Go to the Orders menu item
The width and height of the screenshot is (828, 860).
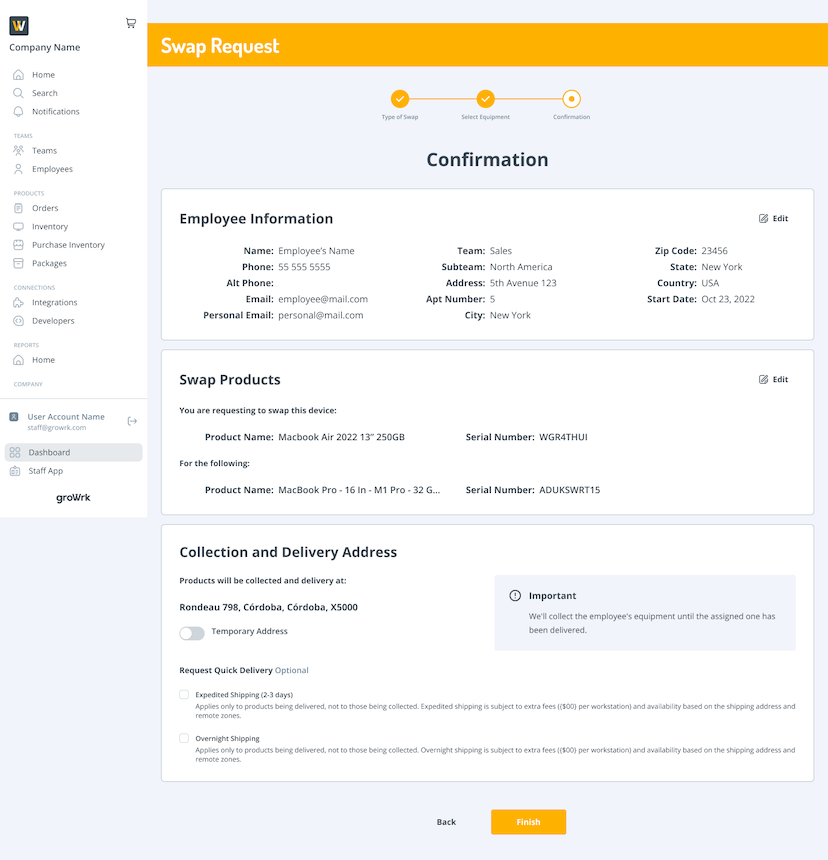click(45, 208)
